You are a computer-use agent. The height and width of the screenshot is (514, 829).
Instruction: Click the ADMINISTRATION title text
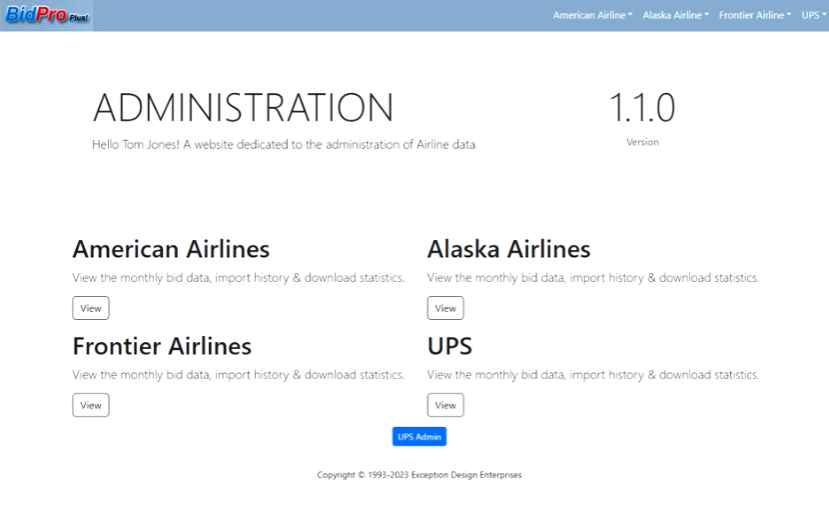[x=243, y=107]
